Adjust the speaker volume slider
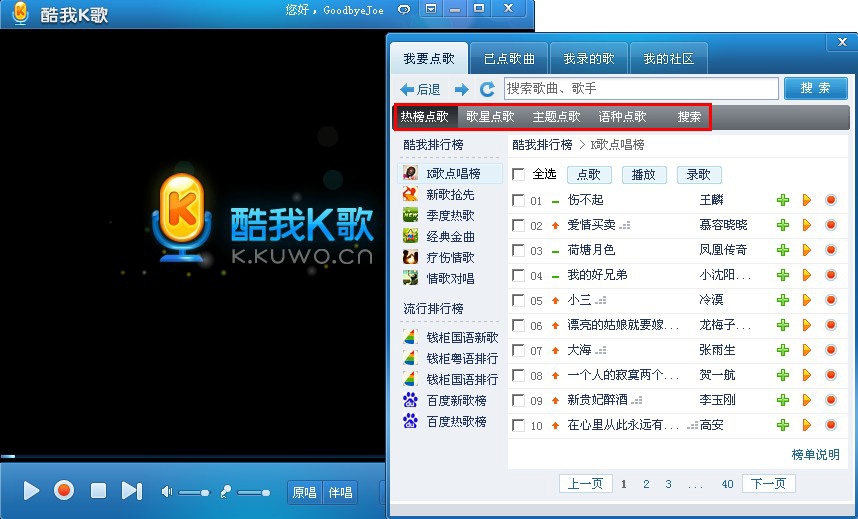The width and height of the screenshot is (858, 519). coord(194,493)
